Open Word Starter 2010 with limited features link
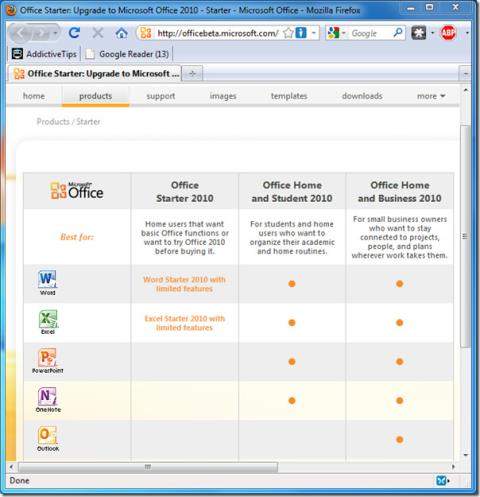This screenshot has width=480, height=497. tap(184, 284)
